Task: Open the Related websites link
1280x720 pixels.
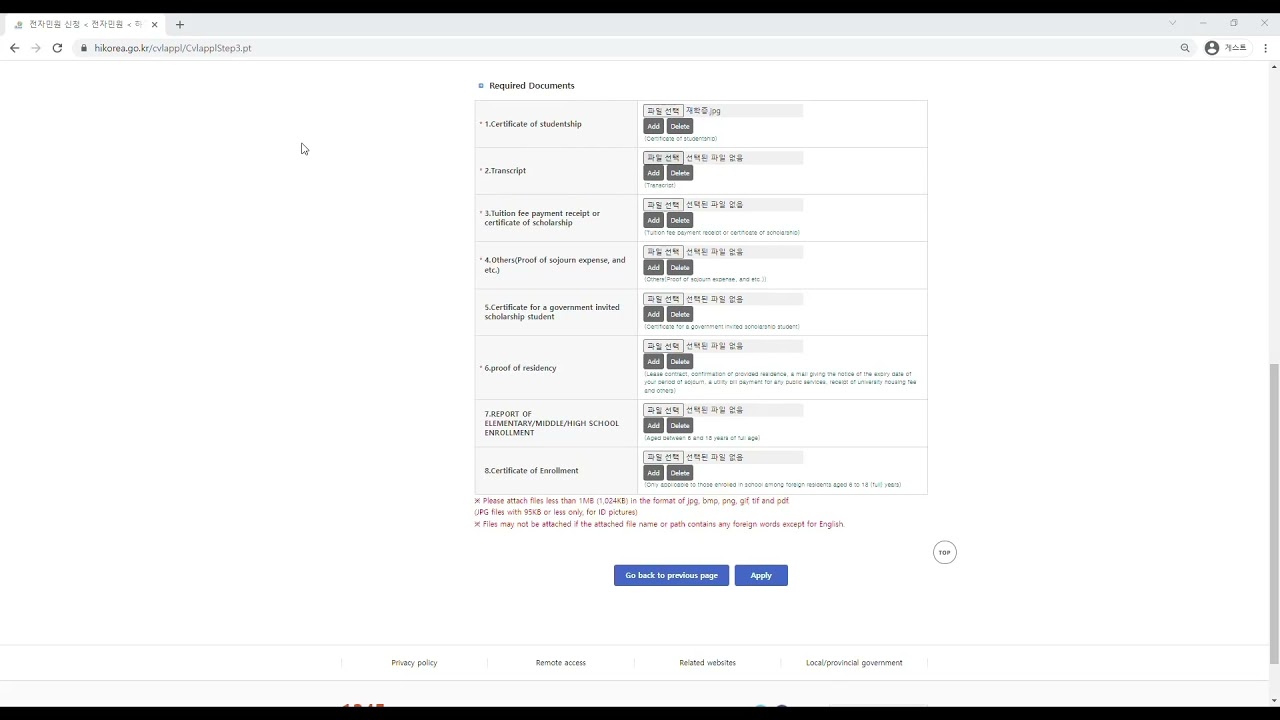Action: (707, 663)
